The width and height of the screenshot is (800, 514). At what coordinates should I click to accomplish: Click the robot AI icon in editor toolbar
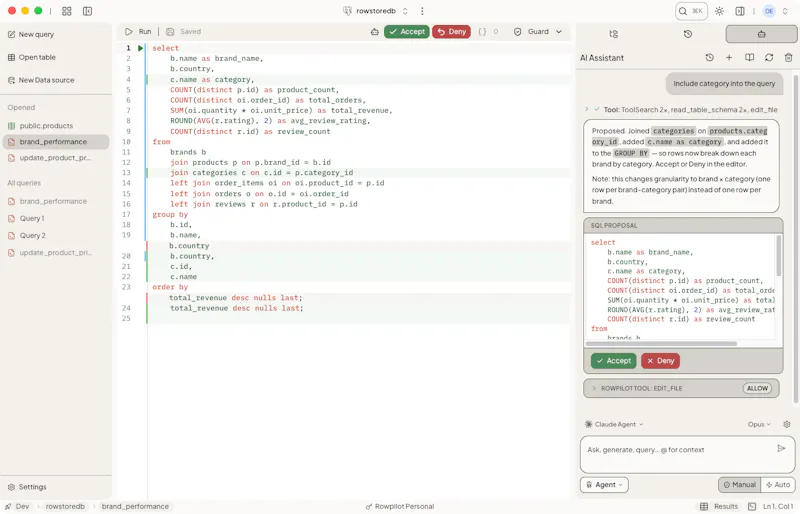[374, 32]
